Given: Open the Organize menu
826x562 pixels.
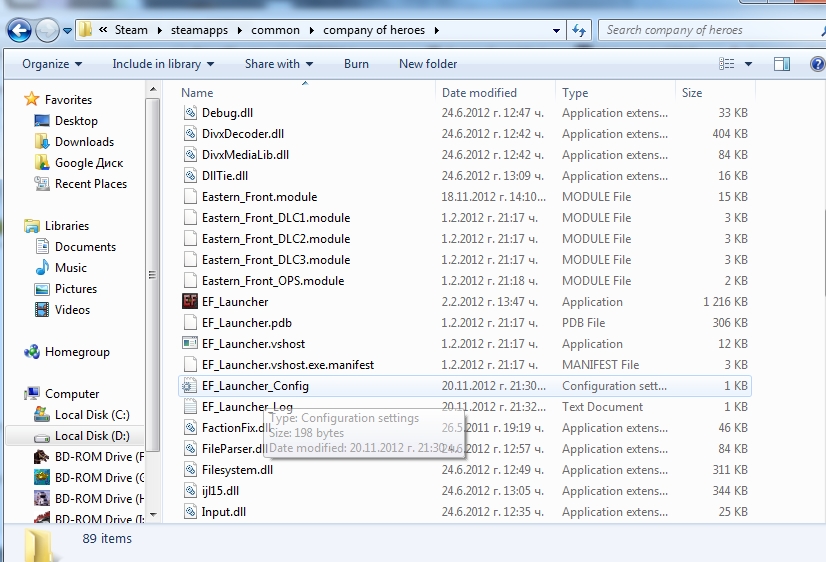Looking at the screenshot, I should (x=52, y=64).
